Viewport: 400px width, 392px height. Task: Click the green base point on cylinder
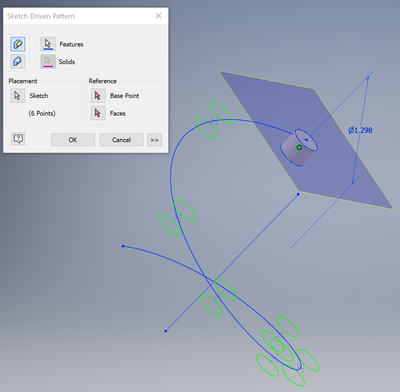pyautogui.click(x=299, y=147)
